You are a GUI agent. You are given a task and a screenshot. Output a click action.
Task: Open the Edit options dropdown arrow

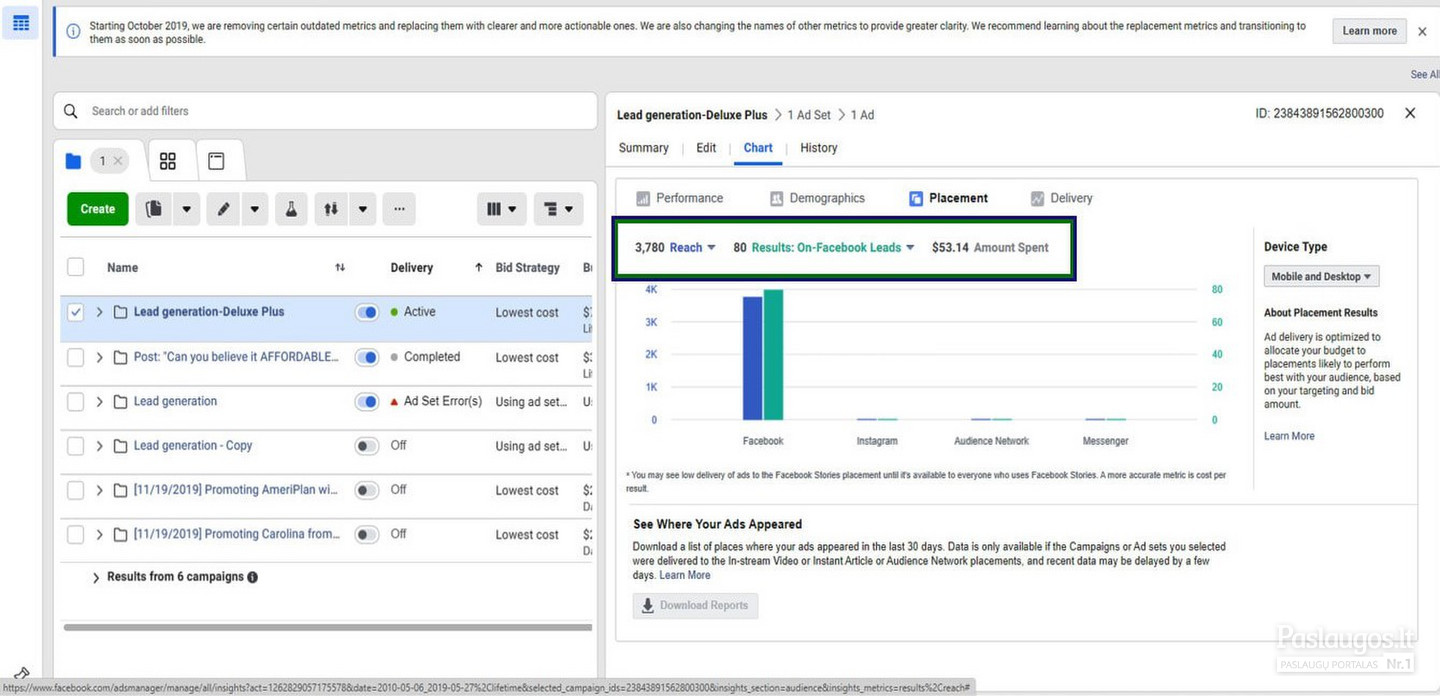[255, 209]
